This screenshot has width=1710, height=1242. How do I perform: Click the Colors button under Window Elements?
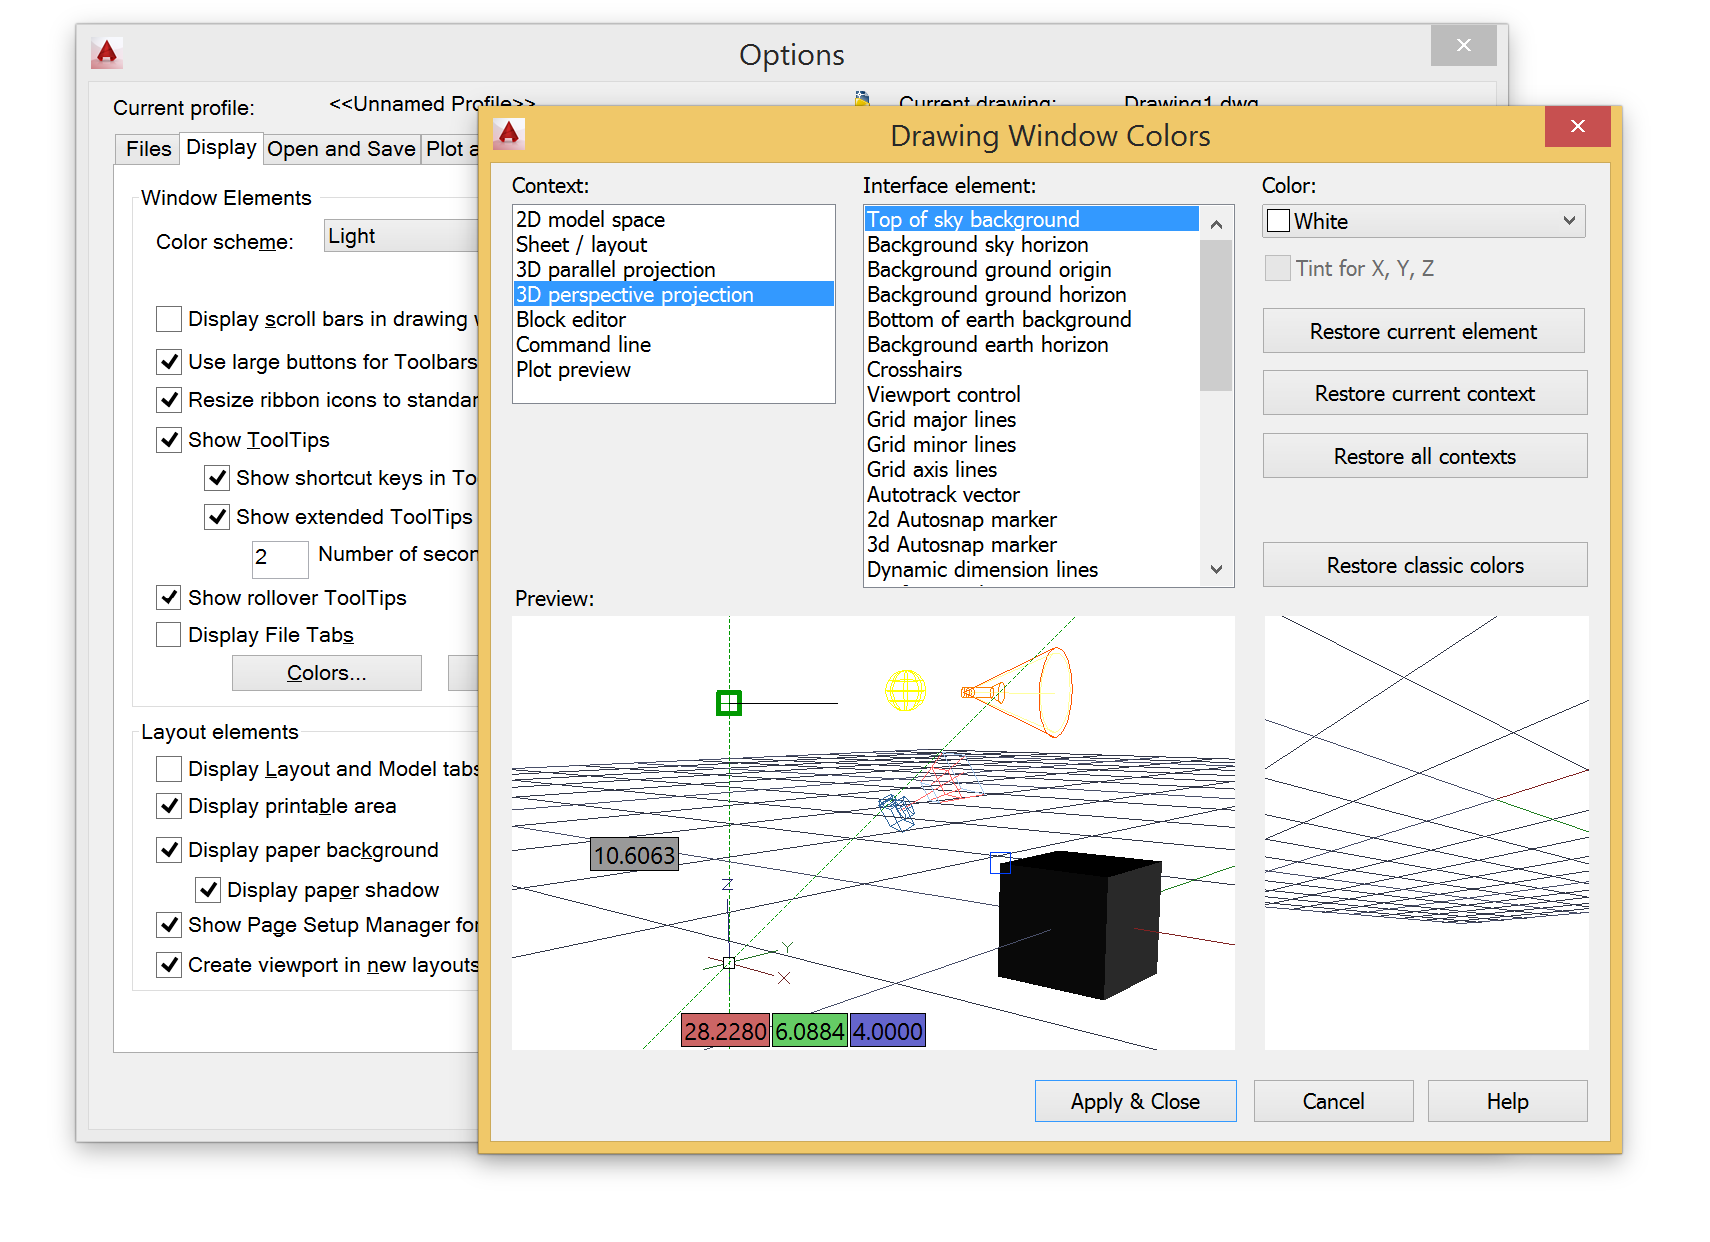pyautogui.click(x=326, y=672)
